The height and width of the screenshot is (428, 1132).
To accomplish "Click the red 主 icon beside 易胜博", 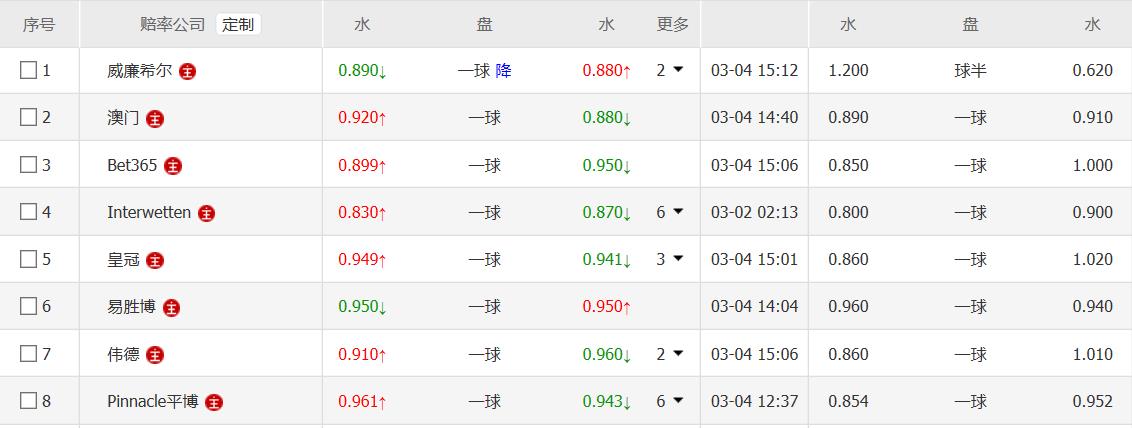I will (x=172, y=308).
